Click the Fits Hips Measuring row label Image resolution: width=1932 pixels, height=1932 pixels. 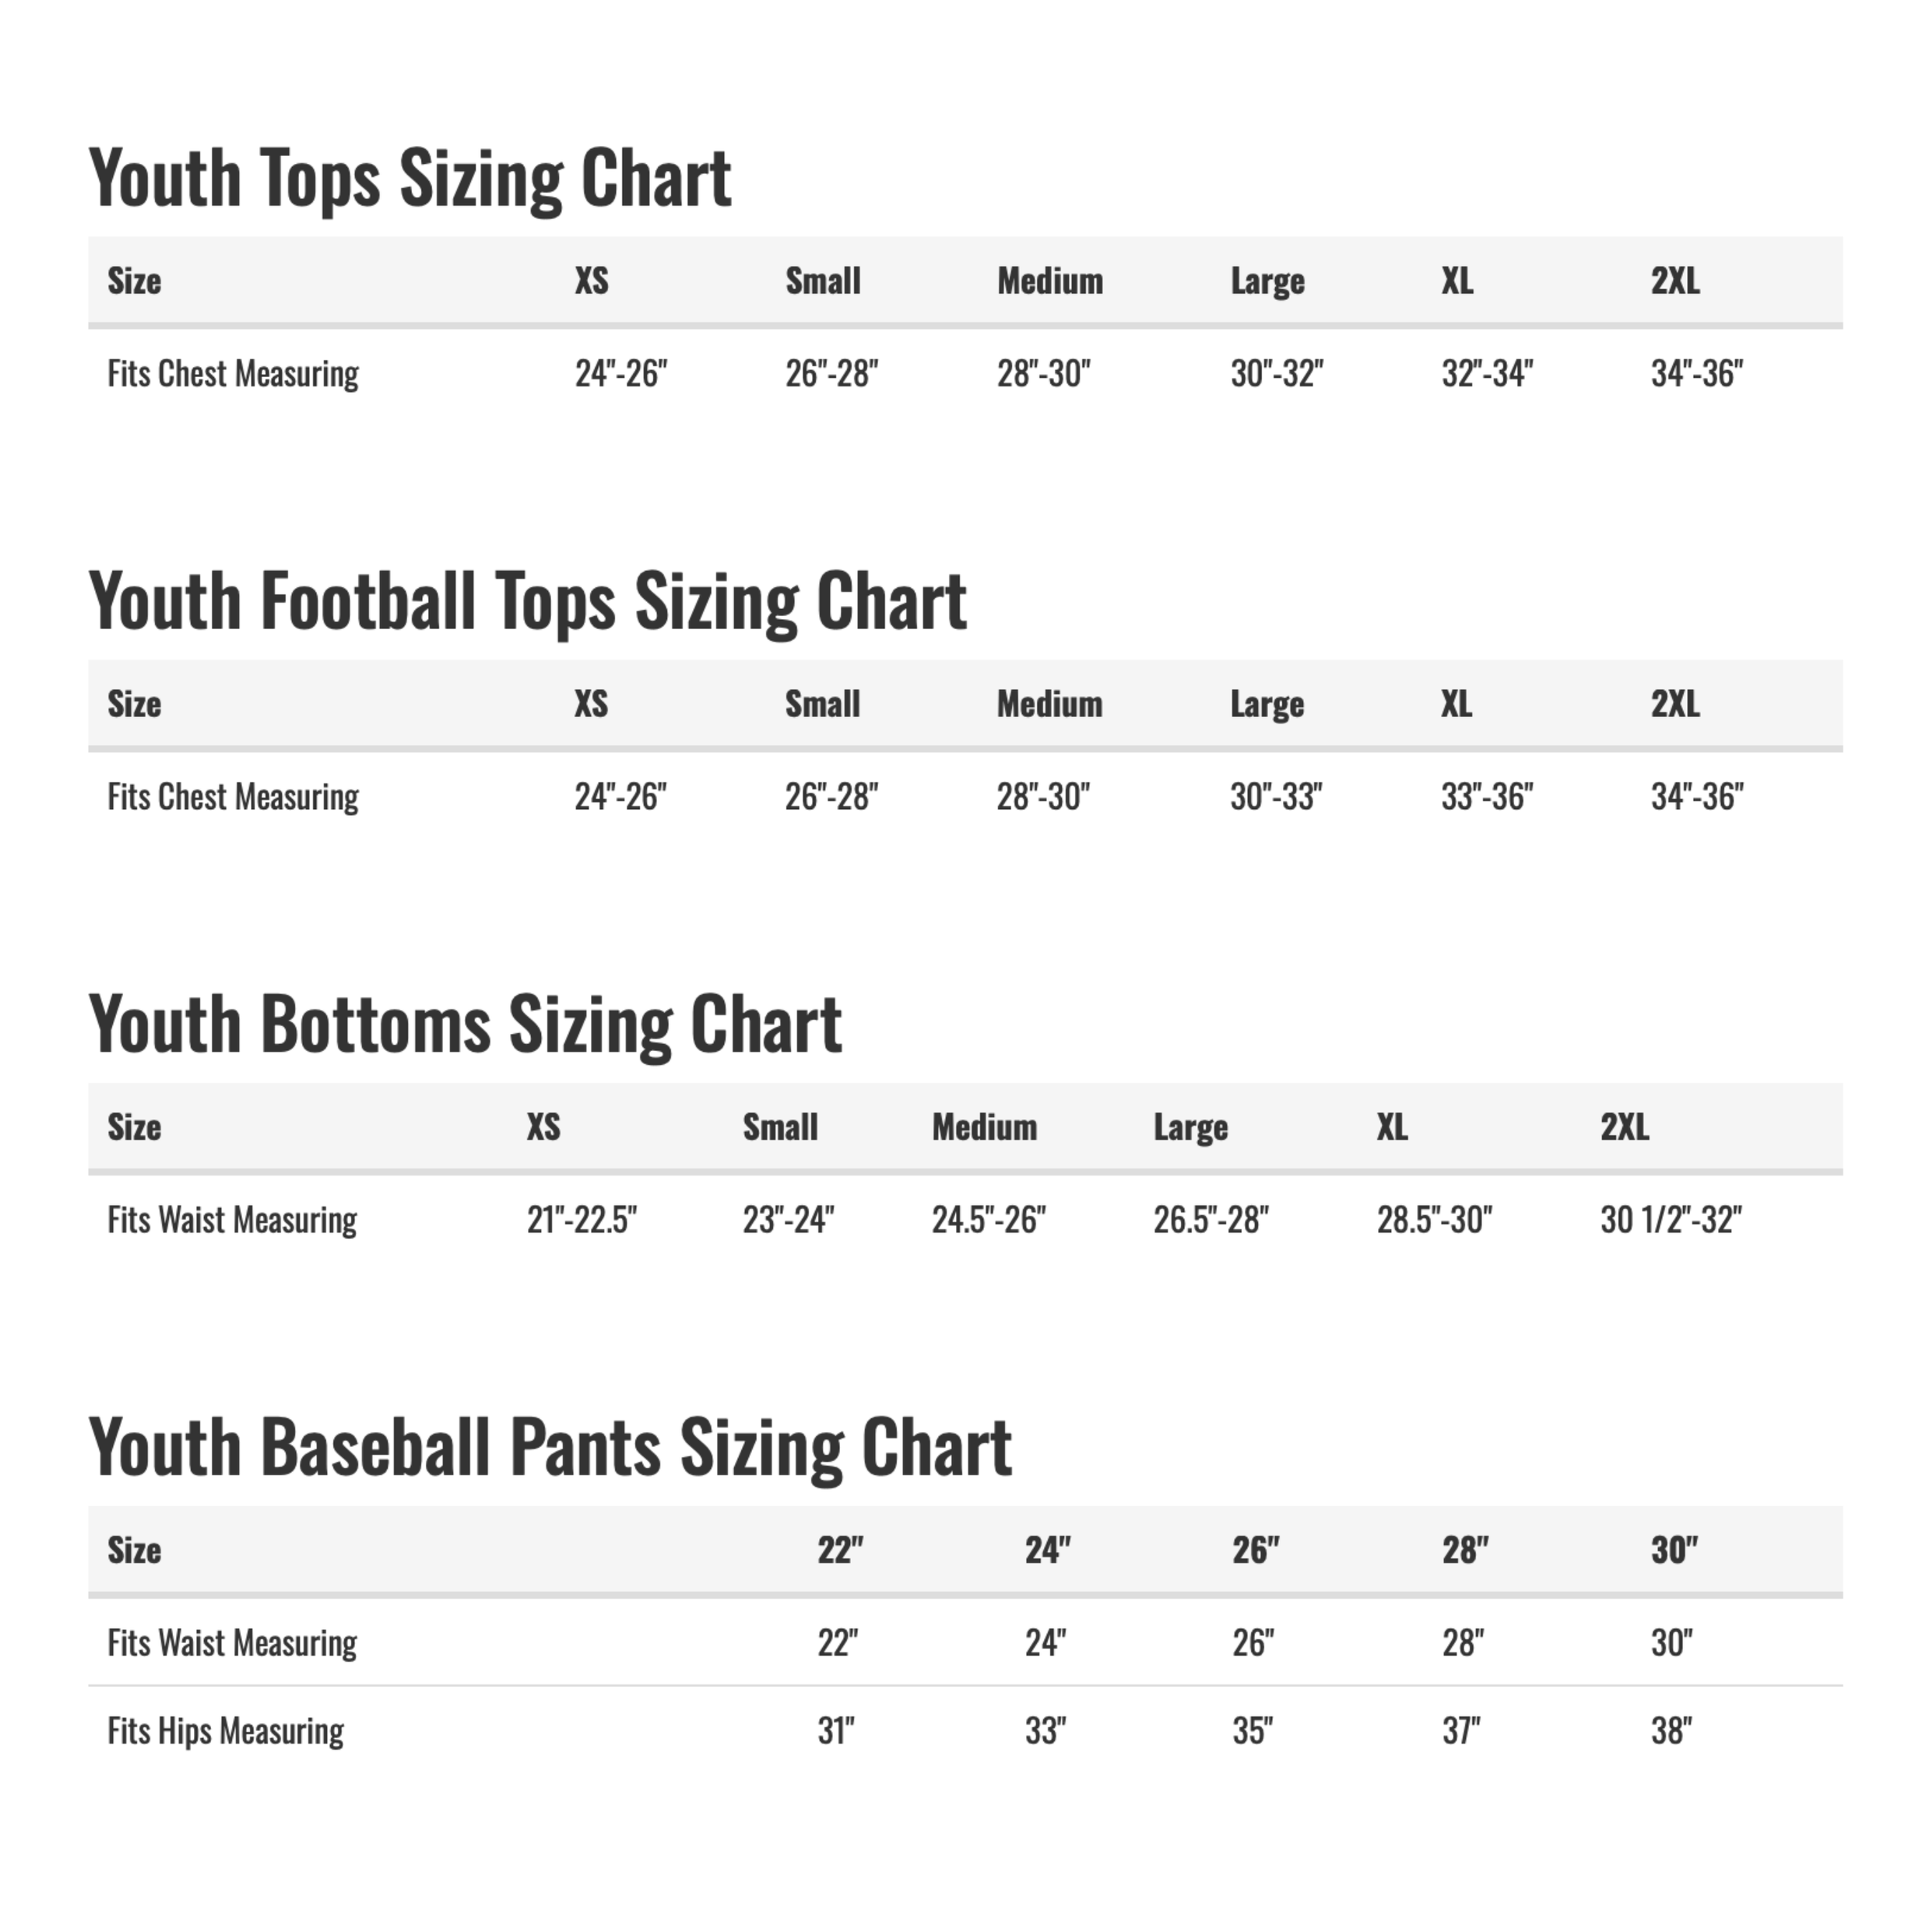pyautogui.click(x=225, y=1731)
